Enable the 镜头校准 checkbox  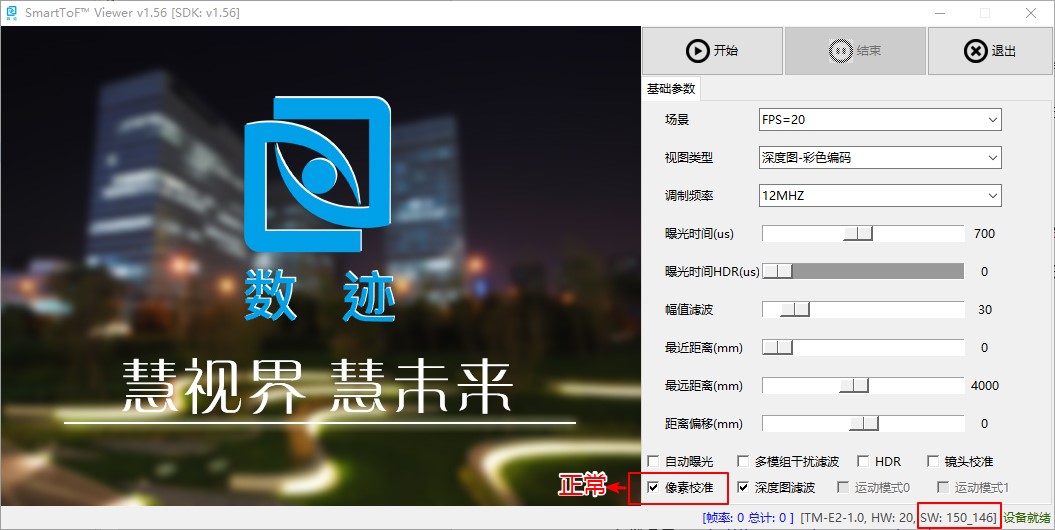[933, 461]
